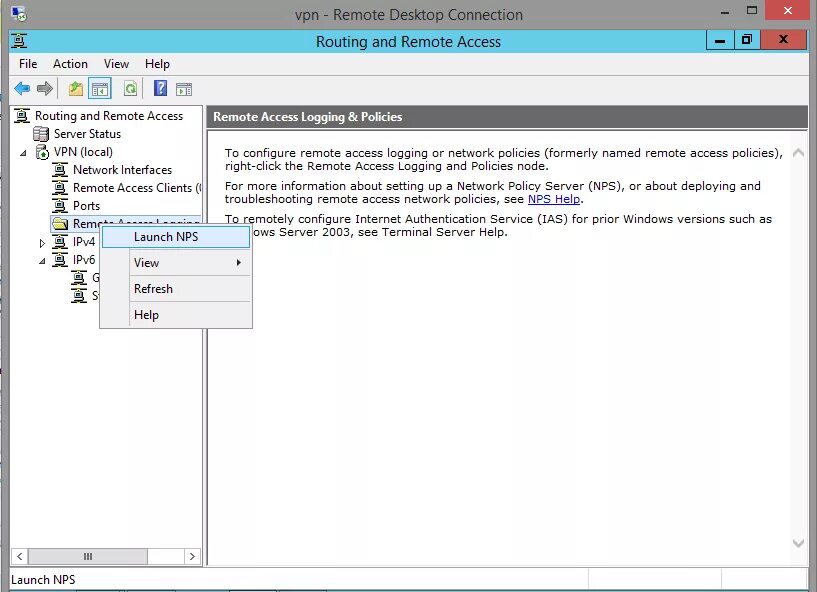Select Network Interfaces in the tree
The width and height of the screenshot is (817, 592).
tap(122, 170)
